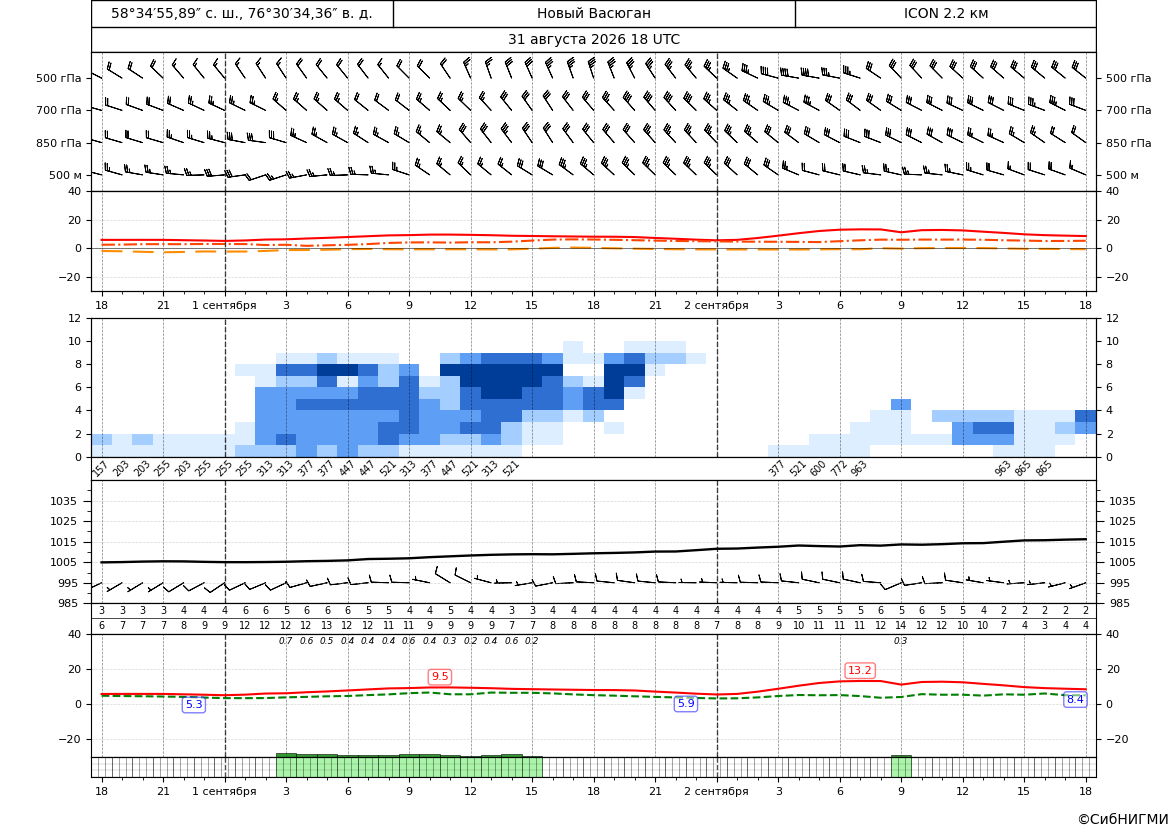Click the red 9.5 temperature maximum label

(440, 676)
